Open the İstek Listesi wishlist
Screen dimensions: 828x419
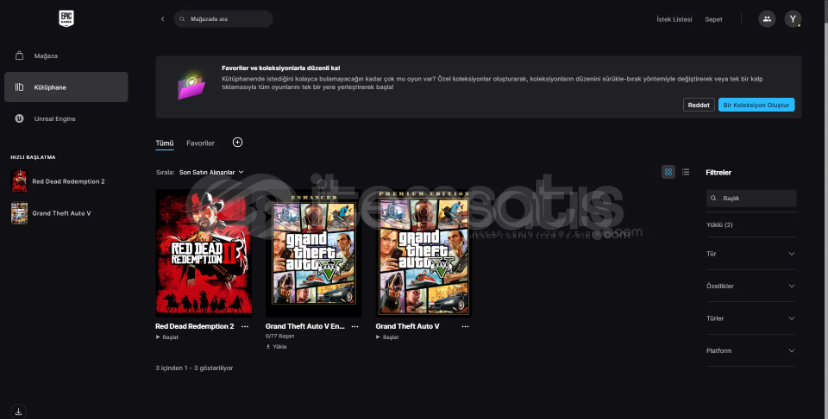(674, 20)
